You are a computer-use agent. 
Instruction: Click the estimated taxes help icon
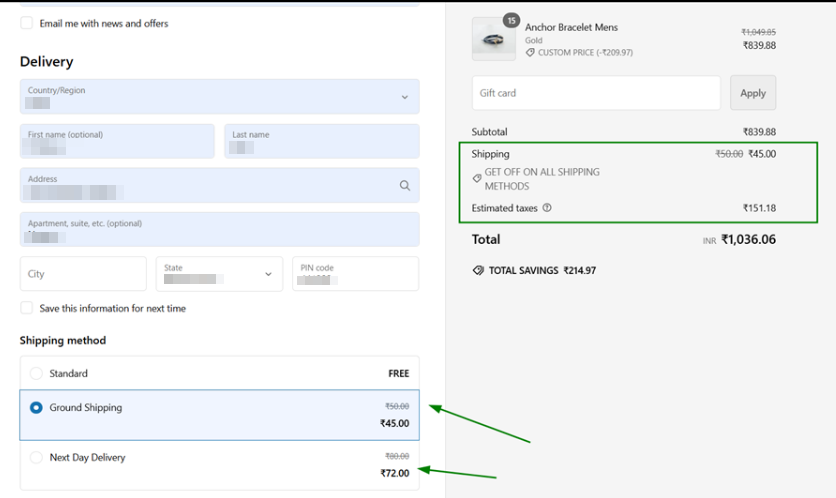click(x=547, y=208)
